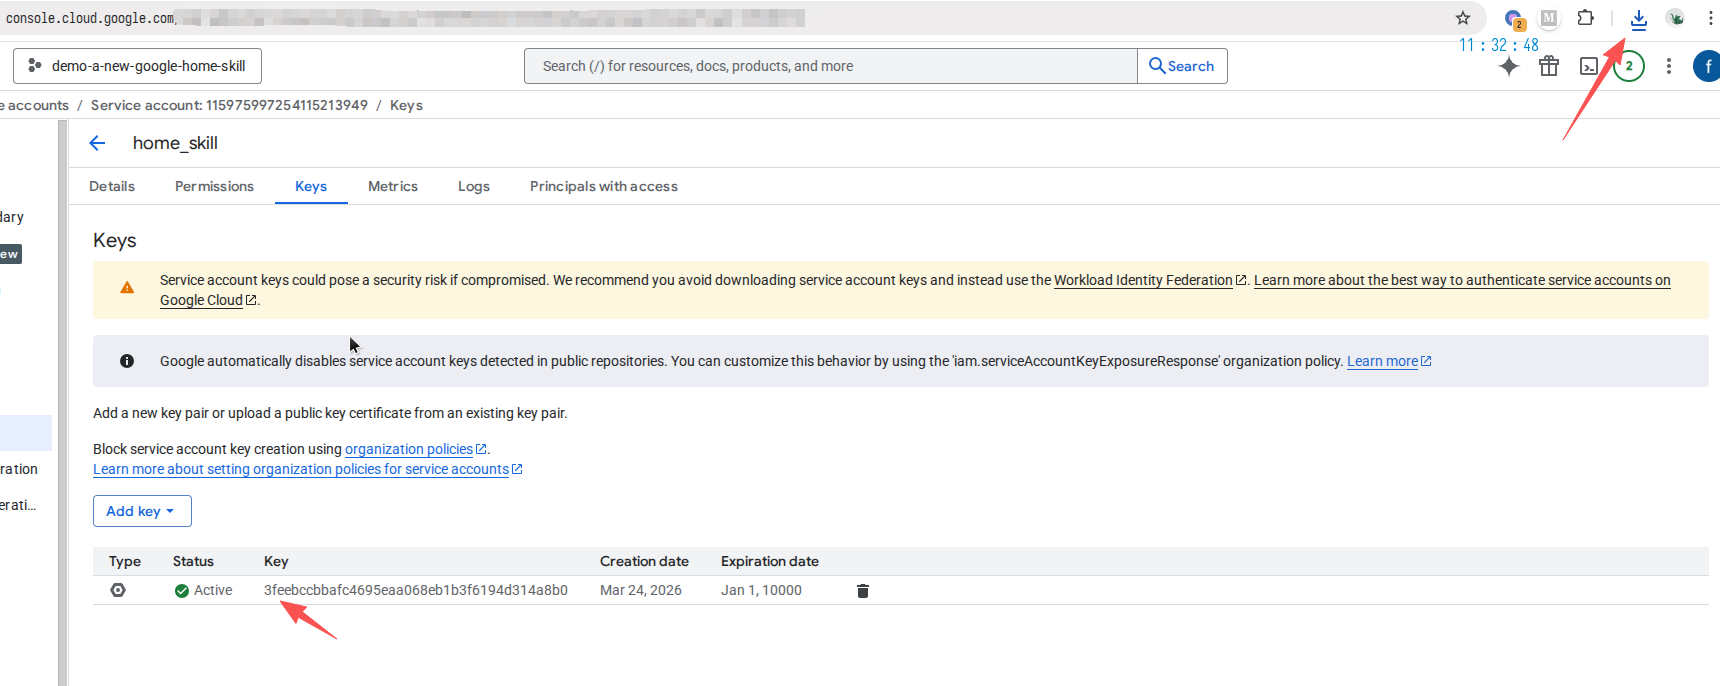The width and height of the screenshot is (1720, 686).
Task: Open Principals with access tab
Action: pyautogui.click(x=604, y=186)
